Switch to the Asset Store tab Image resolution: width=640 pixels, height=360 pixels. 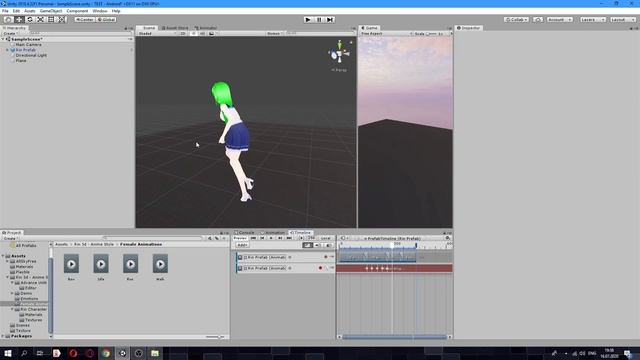click(x=175, y=28)
